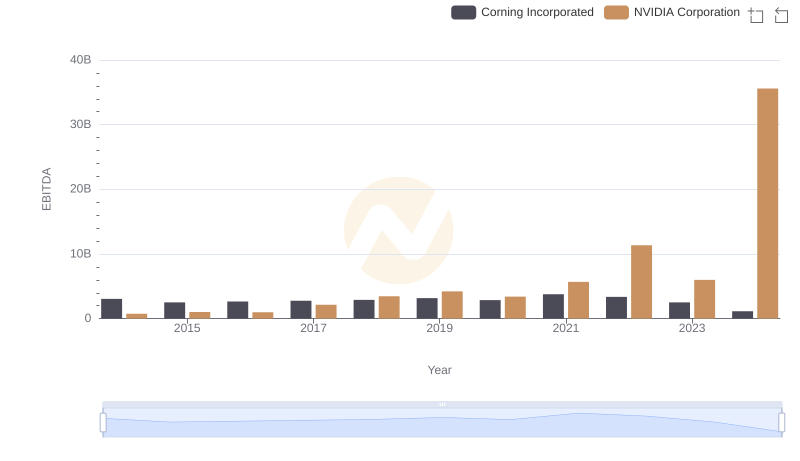Click the NVIDIA bar for 2021

click(x=578, y=300)
